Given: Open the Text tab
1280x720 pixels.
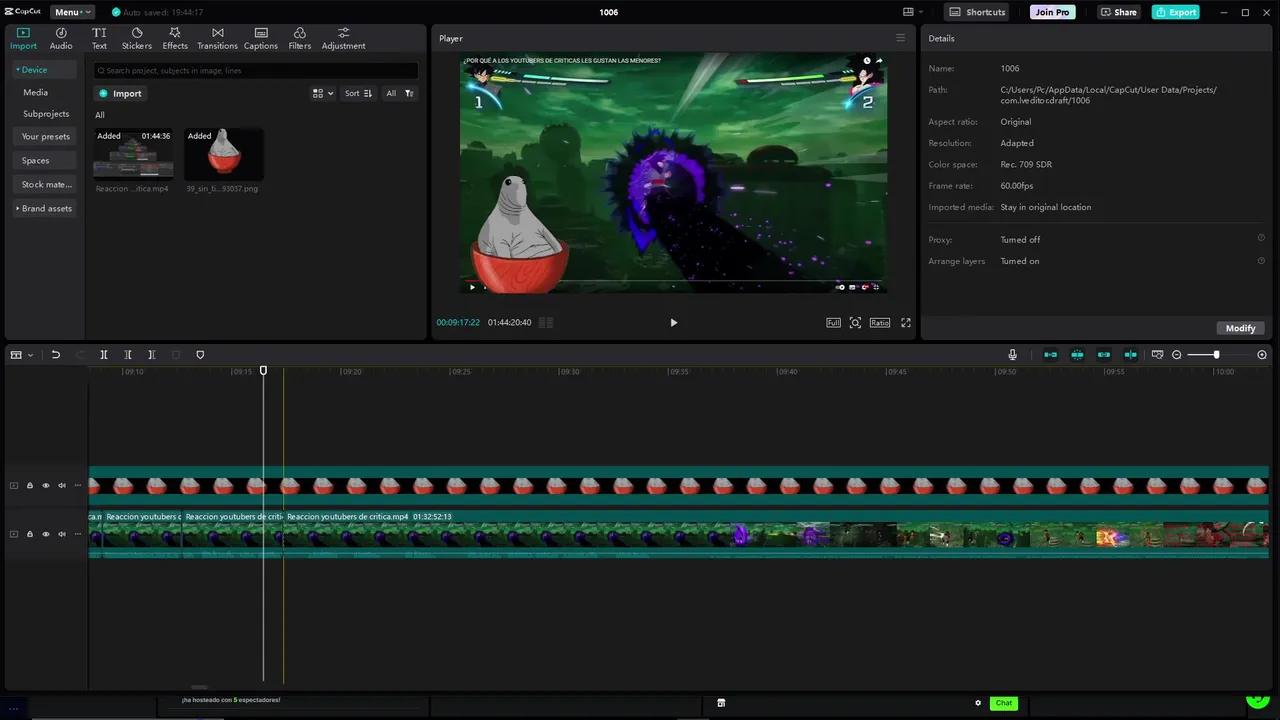Looking at the screenshot, I should pos(99,39).
